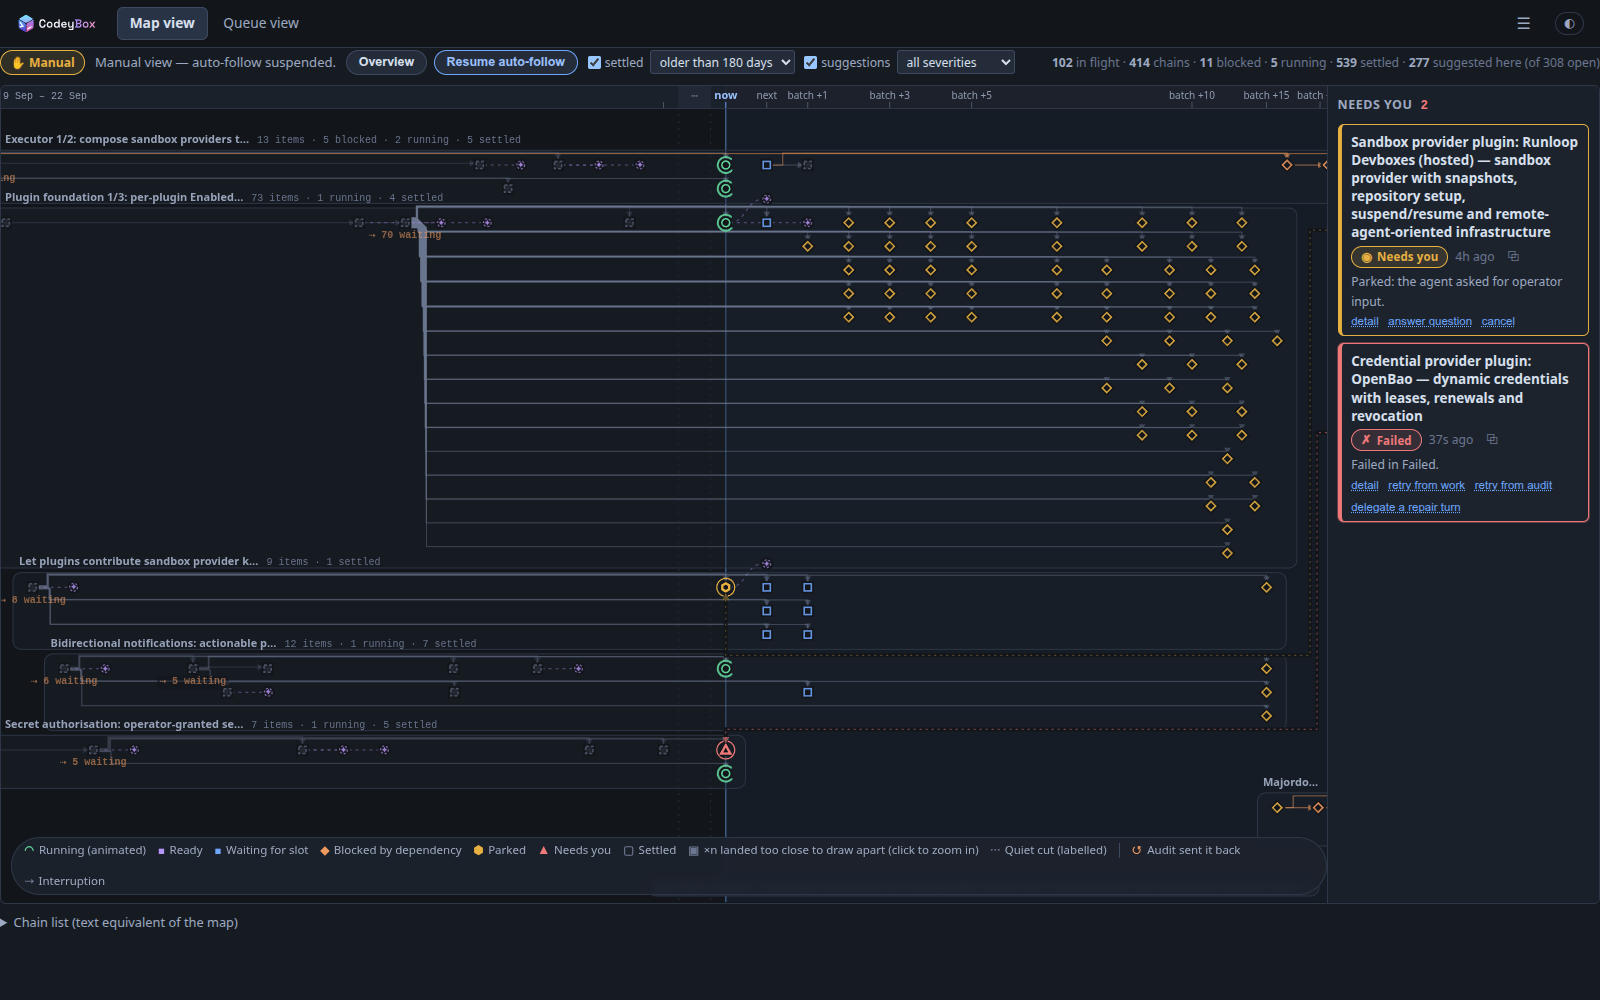Click the Majordo... chain diamond node
This screenshot has height=1000, width=1600.
click(1277, 807)
